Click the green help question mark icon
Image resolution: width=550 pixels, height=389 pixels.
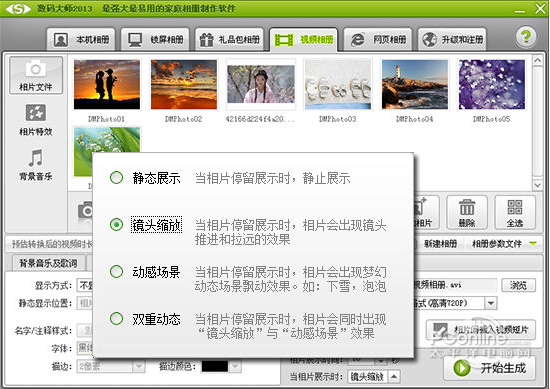(x=525, y=36)
